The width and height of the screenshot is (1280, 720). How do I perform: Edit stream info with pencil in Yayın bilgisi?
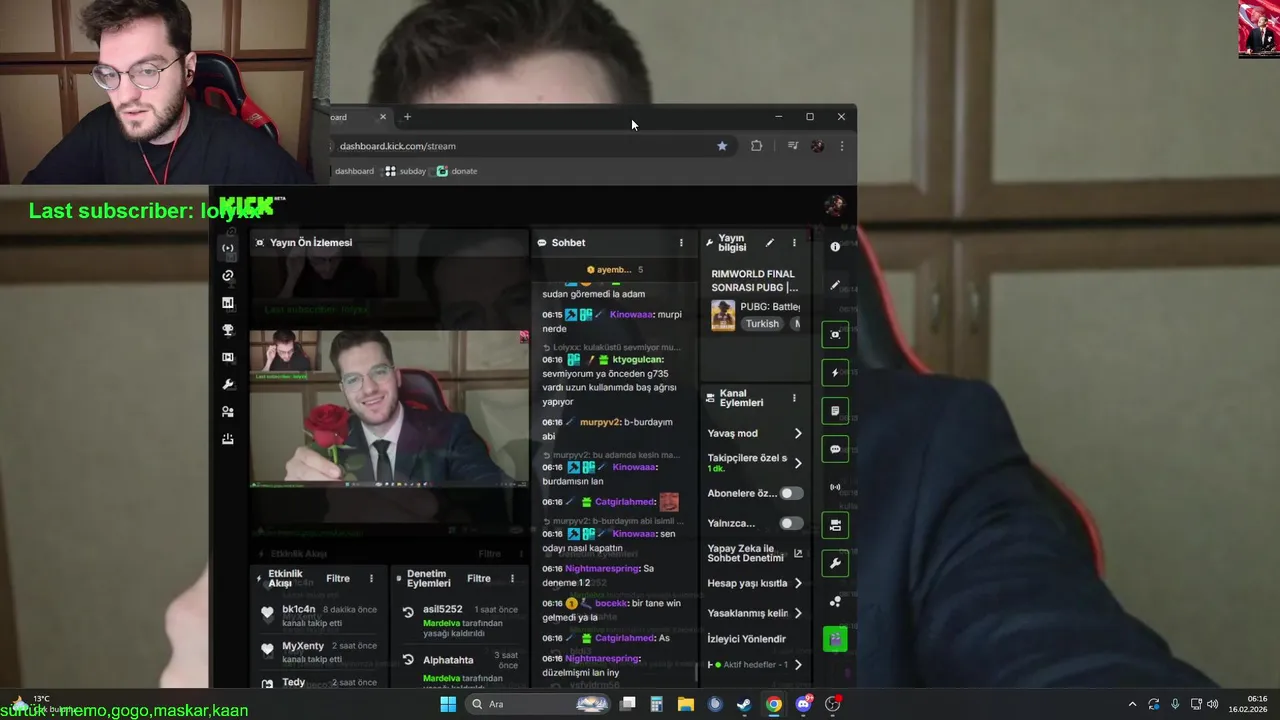coord(769,243)
